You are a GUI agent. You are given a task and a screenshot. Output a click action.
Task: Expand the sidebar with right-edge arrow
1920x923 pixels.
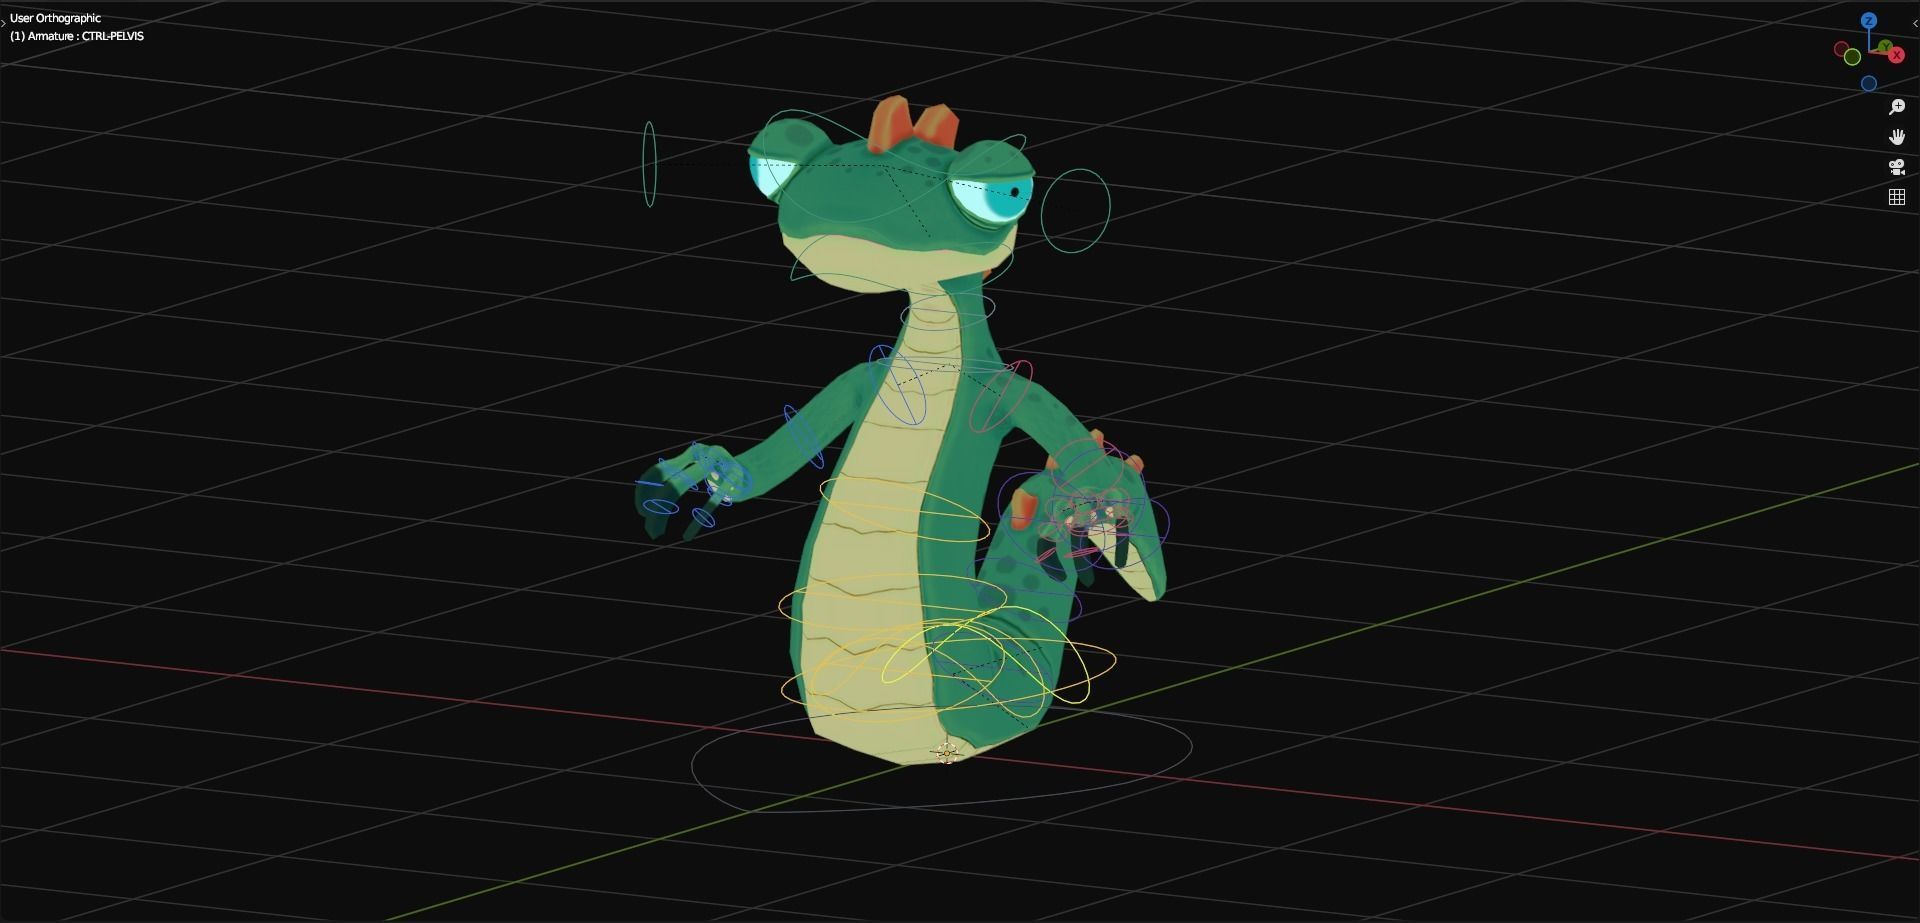[x=1915, y=23]
